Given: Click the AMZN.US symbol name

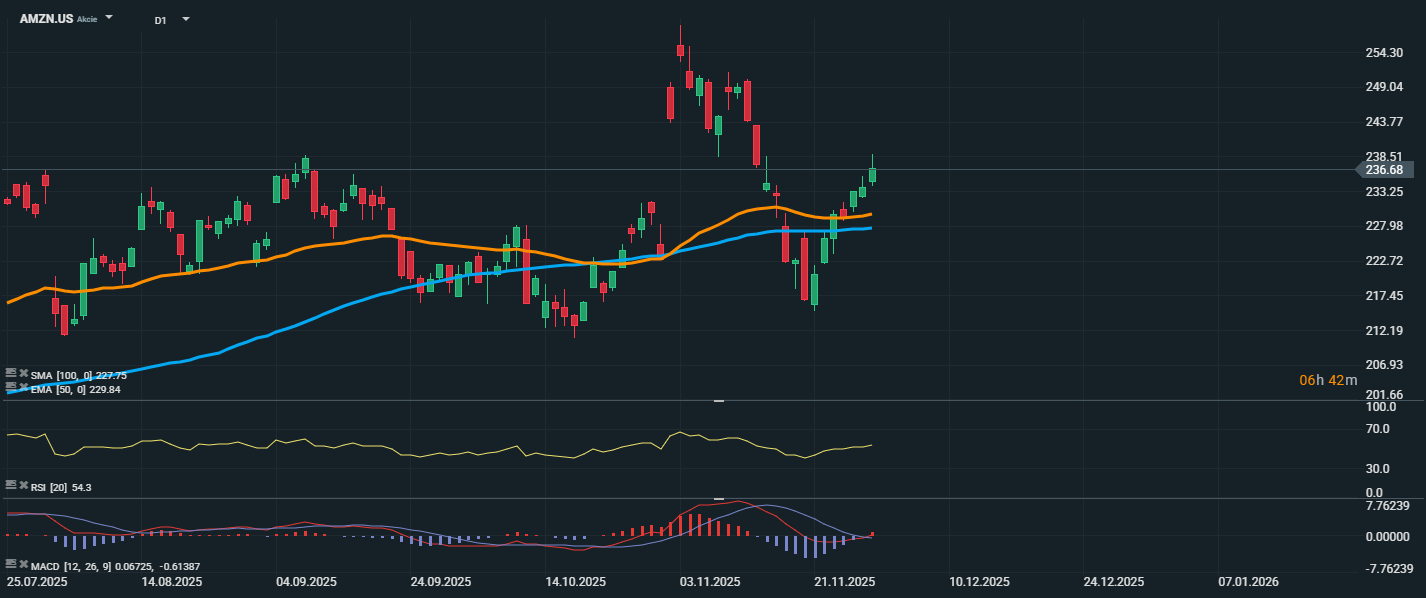Looking at the screenshot, I should click(46, 19).
